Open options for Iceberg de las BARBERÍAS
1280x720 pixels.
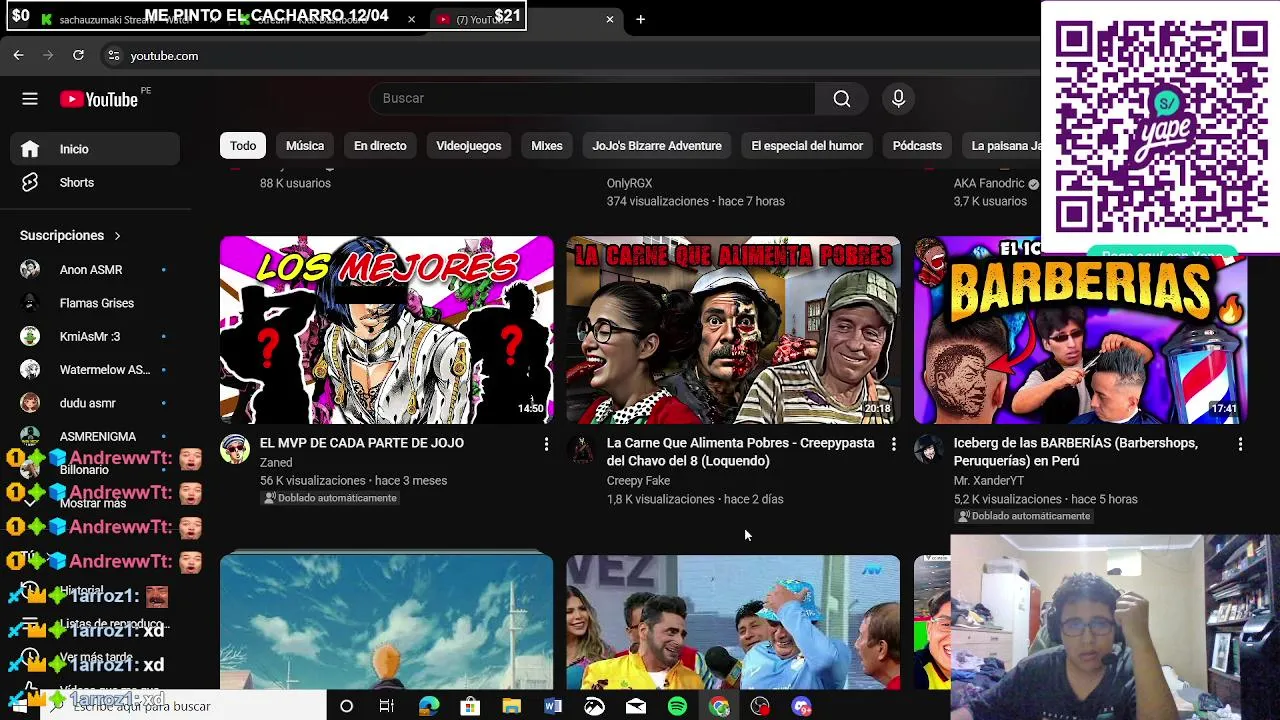(x=1240, y=444)
